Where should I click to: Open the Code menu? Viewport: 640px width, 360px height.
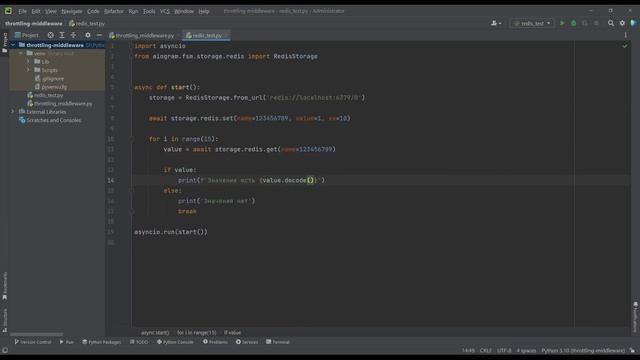click(93, 11)
